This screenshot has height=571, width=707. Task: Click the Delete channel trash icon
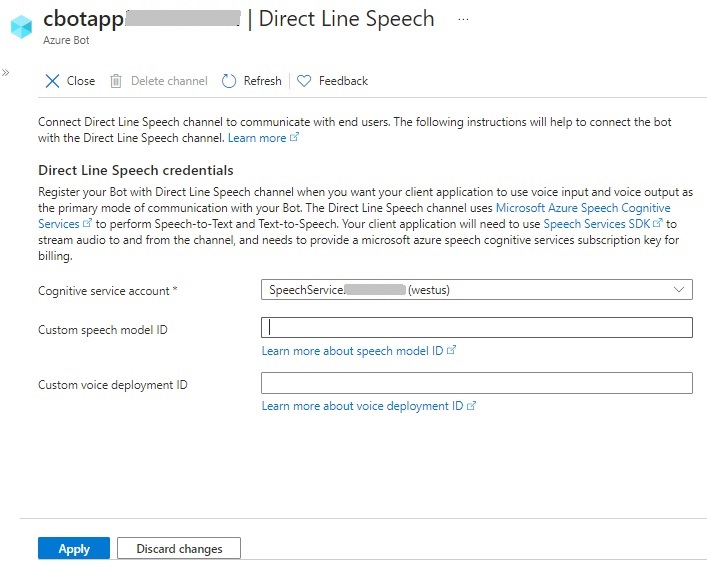[116, 81]
